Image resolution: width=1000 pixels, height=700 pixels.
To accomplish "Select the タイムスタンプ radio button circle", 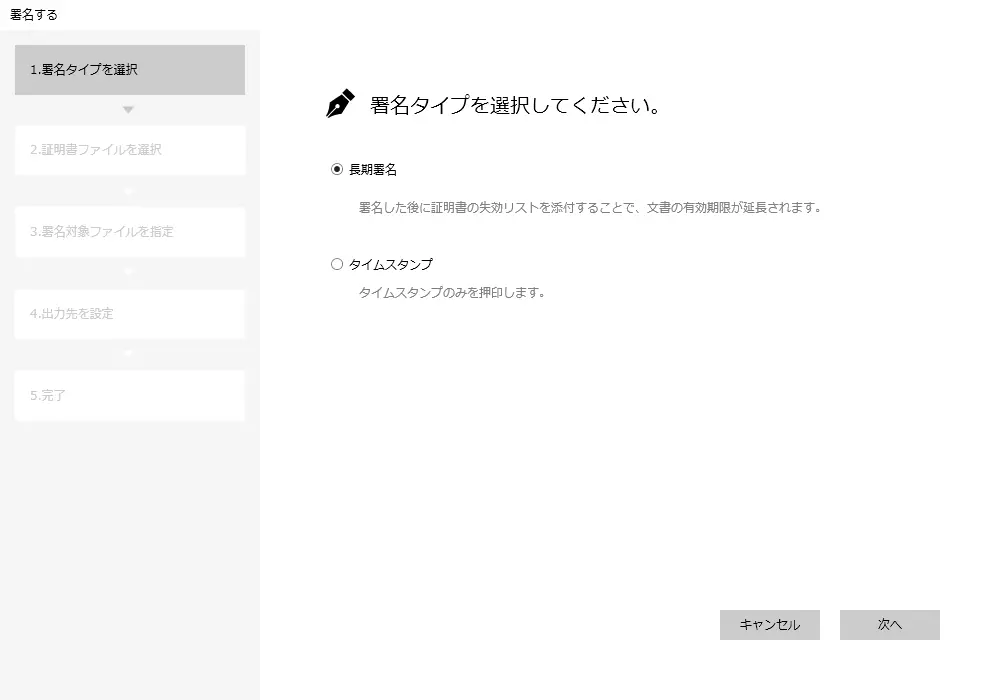I will click(x=337, y=265).
